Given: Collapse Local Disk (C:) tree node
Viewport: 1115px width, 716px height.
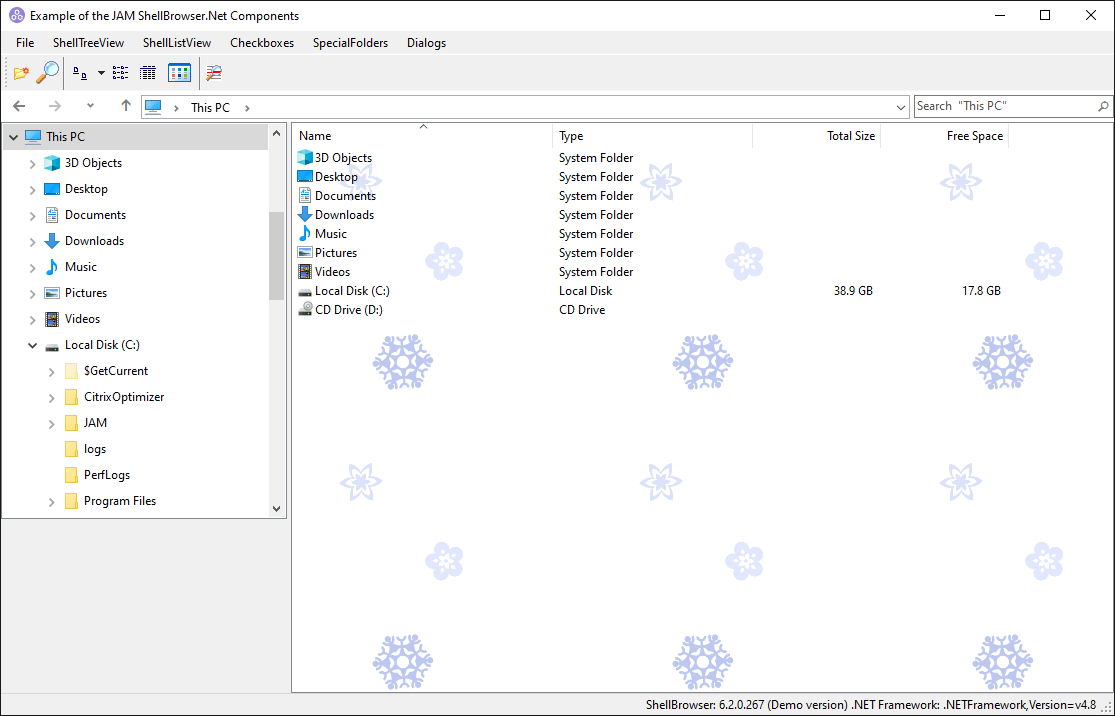Looking at the screenshot, I should [33, 345].
